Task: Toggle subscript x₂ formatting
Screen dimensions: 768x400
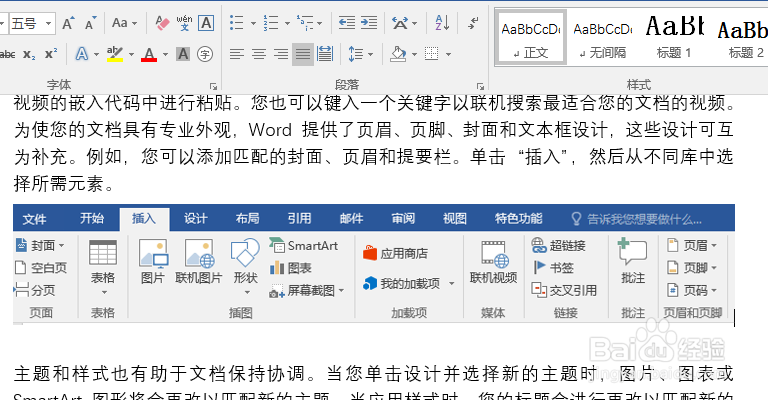Action: pyautogui.click(x=29, y=54)
